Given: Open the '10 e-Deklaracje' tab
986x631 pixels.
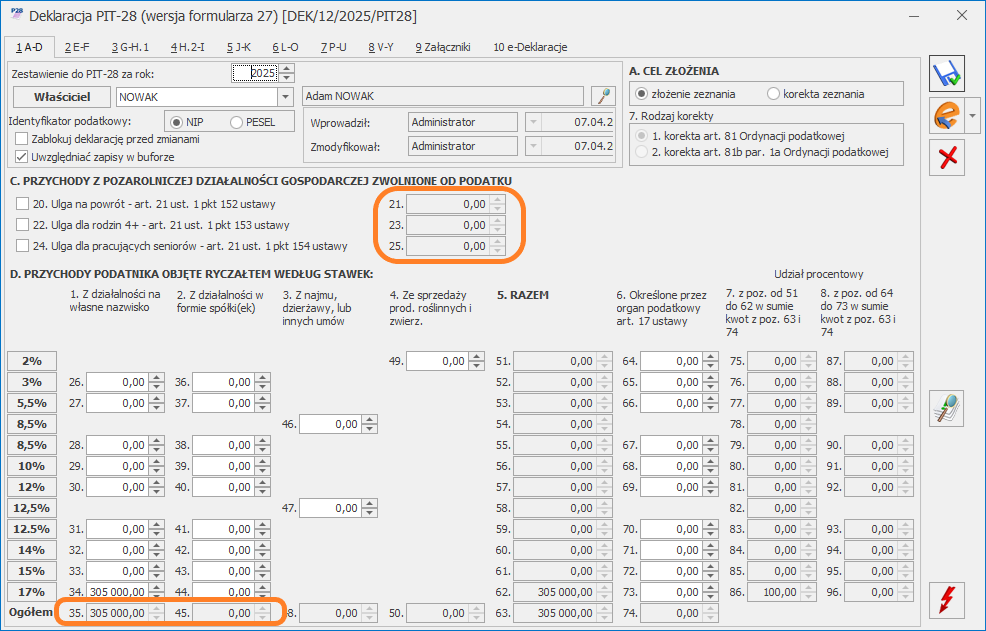Looking at the screenshot, I should click(x=530, y=47).
